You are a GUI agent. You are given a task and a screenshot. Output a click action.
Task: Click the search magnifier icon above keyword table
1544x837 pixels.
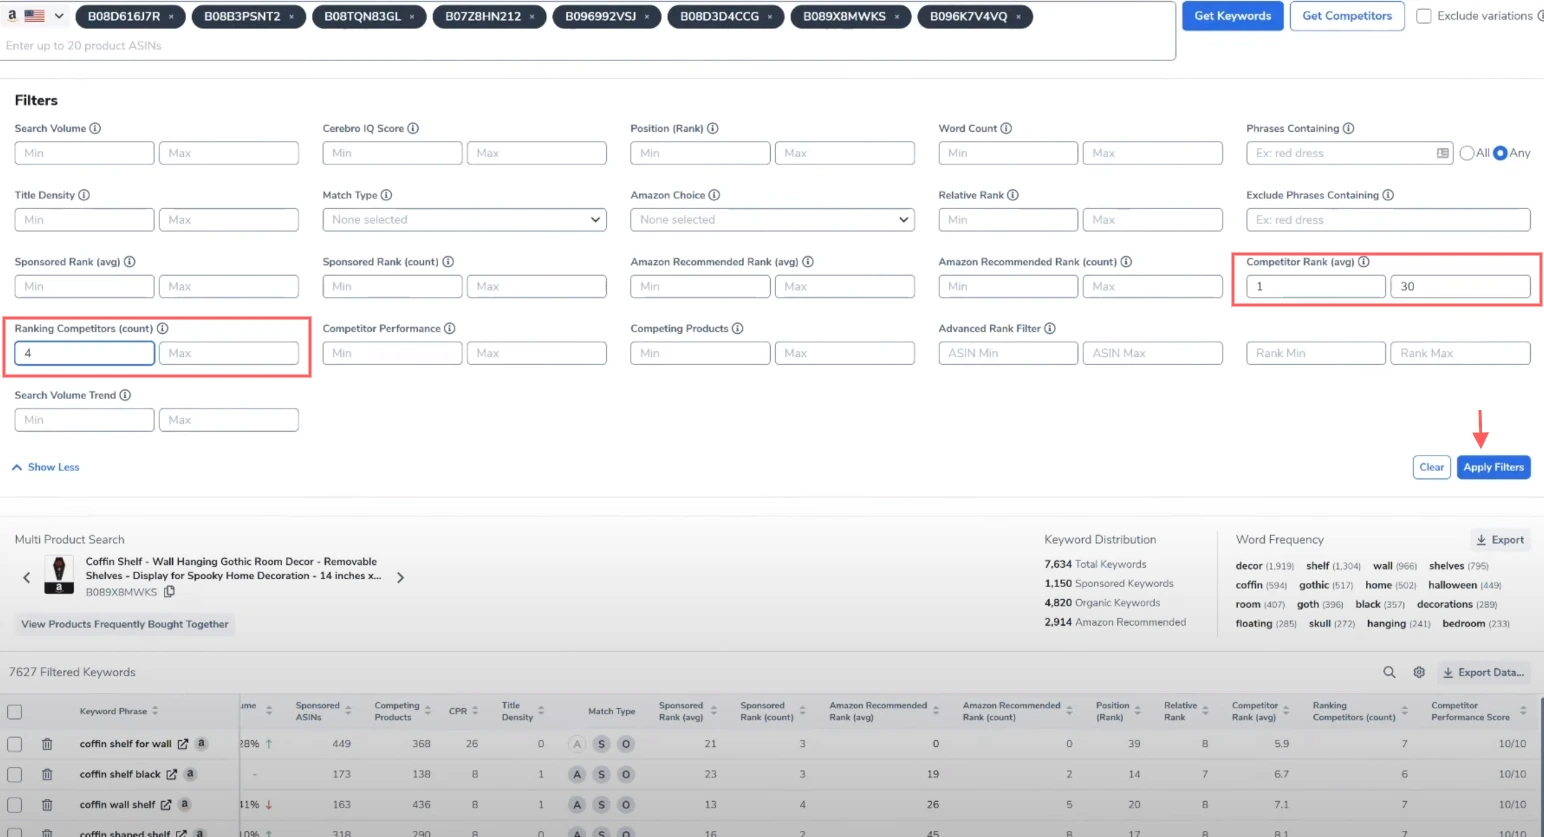coord(1389,673)
